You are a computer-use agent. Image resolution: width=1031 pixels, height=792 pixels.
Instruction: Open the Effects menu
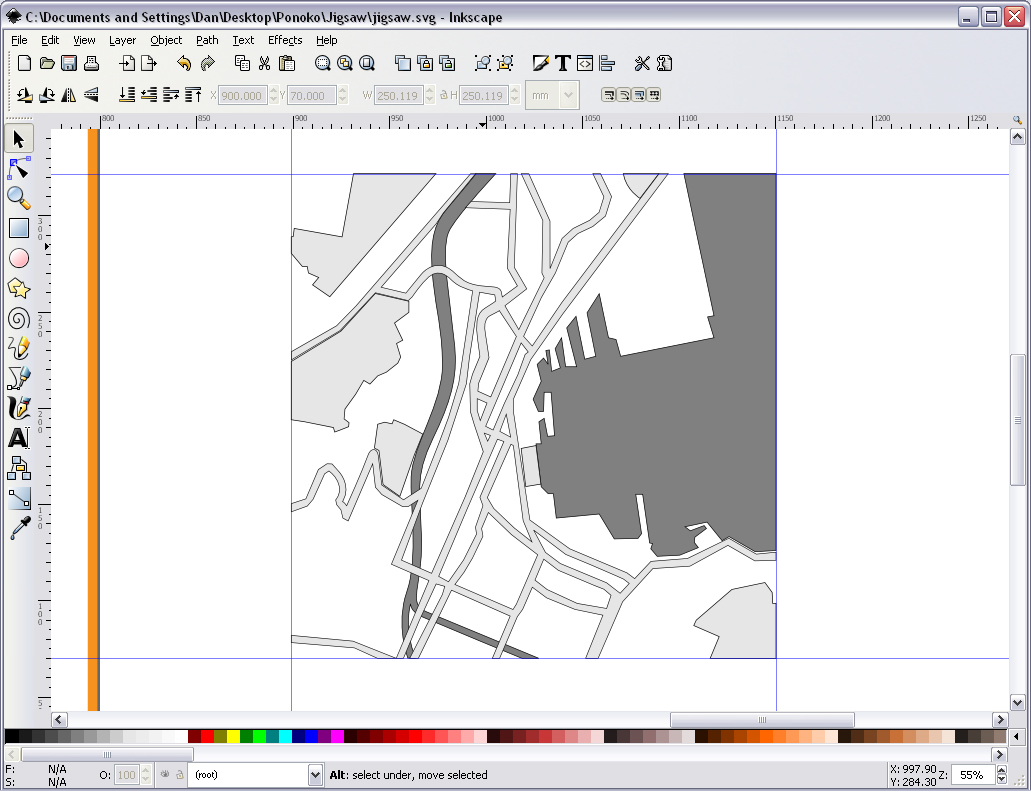click(284, 40)
